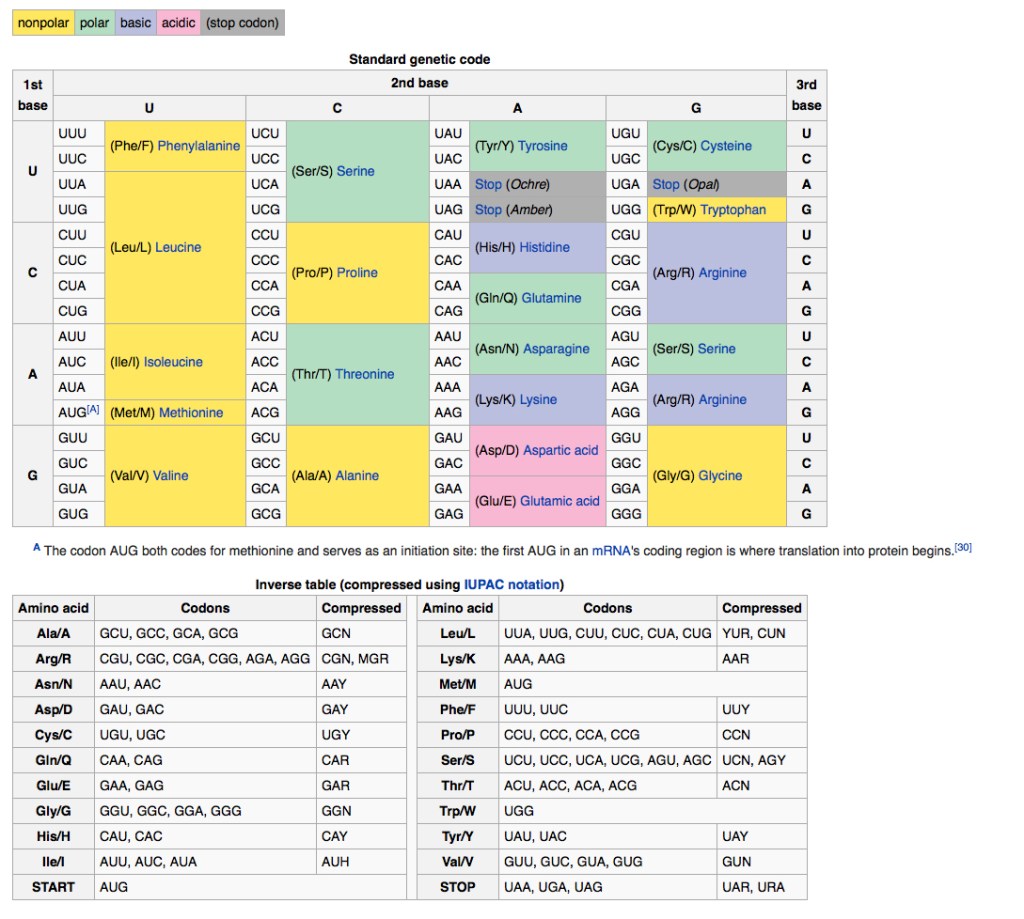
Task: Select the gray stop codon legend box
Action: coord(242,23)
